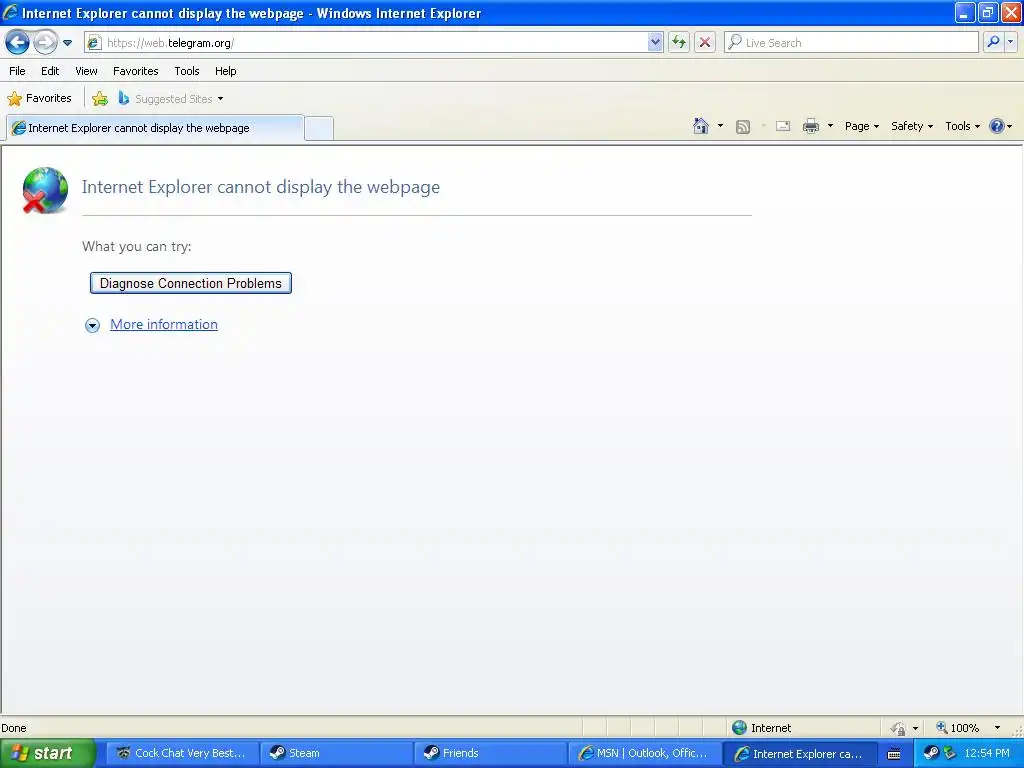
Task: Minimize the Internet Explorer window
Action: tap(965, 12)
